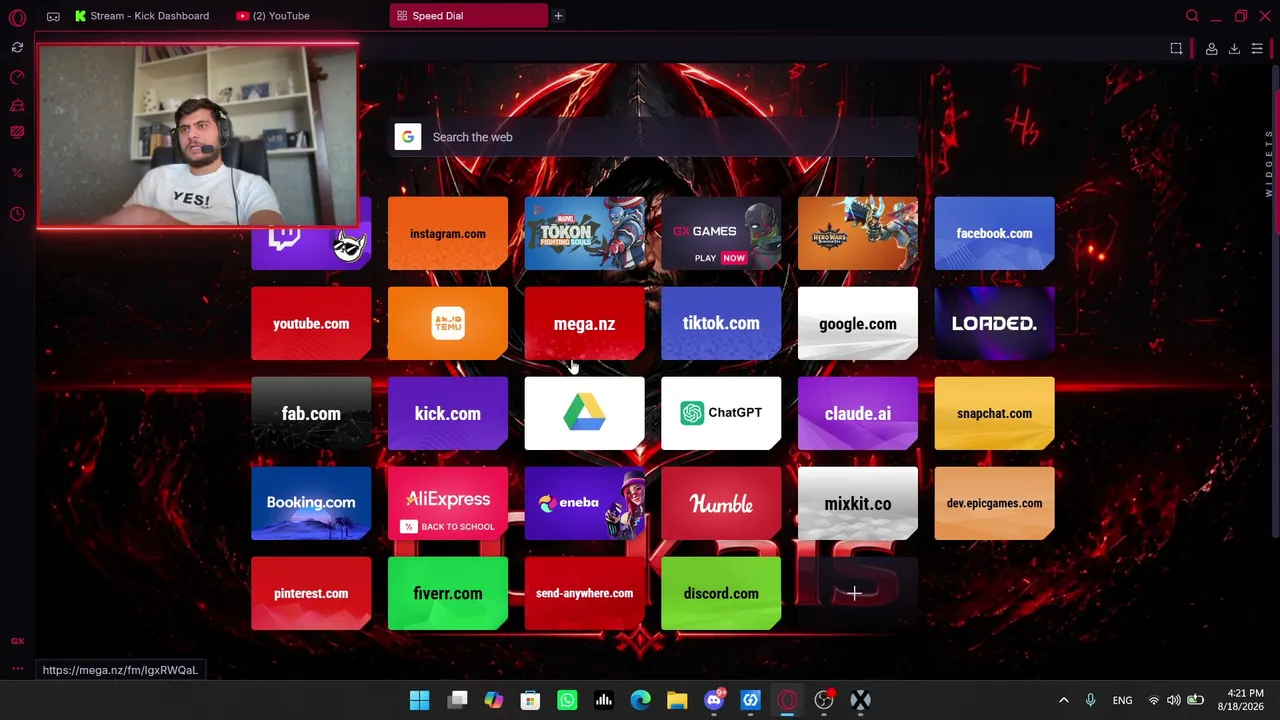Open Marvel Tokon speed dial tile

tap(584, 233)
